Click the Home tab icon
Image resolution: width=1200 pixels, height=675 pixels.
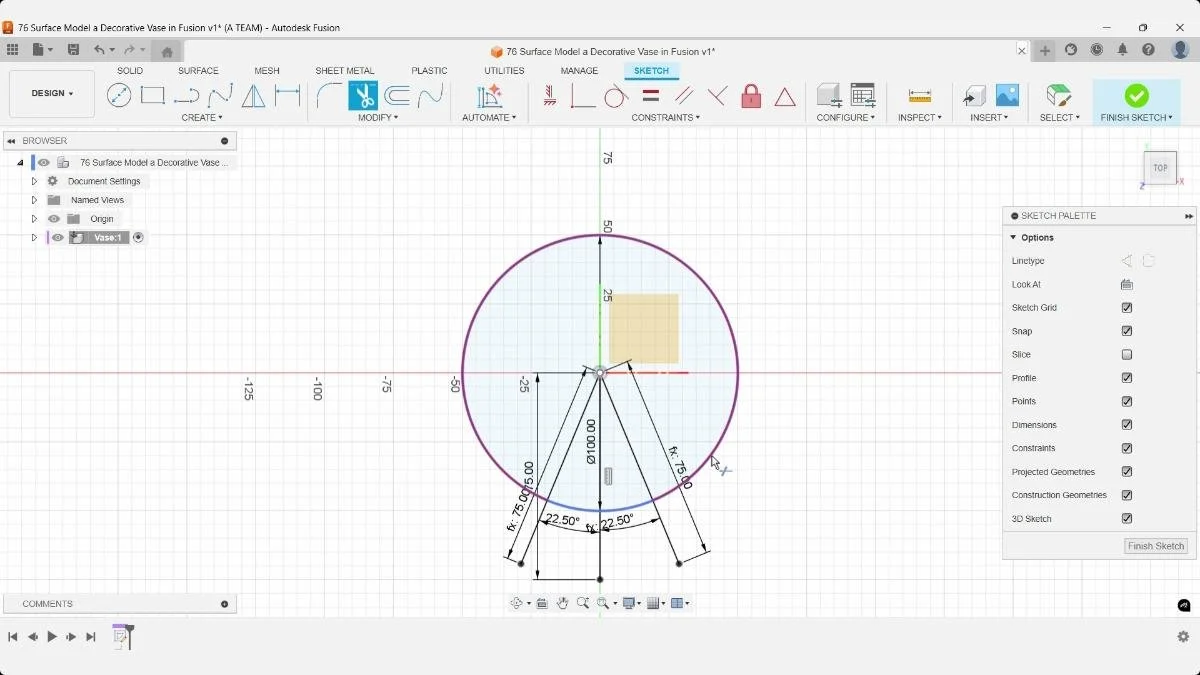point(167,52)
